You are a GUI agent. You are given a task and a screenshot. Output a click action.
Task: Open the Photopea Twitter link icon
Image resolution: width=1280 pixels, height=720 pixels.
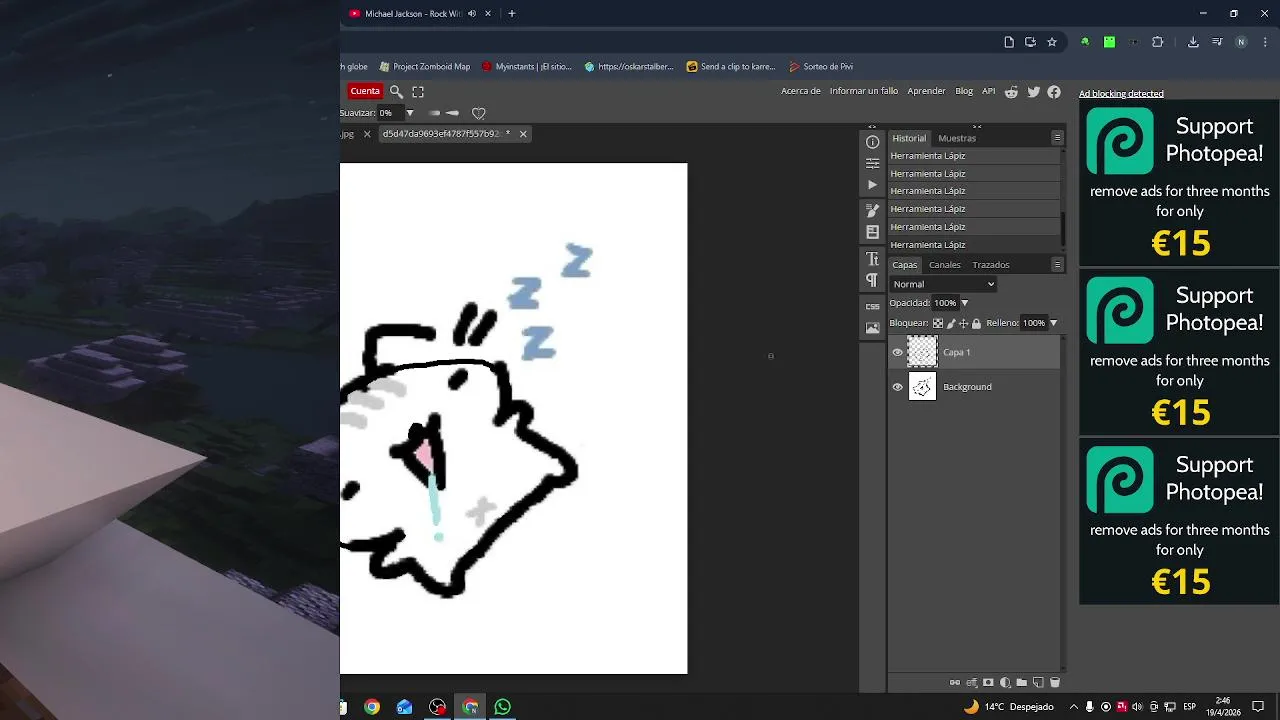(1033, 91)
